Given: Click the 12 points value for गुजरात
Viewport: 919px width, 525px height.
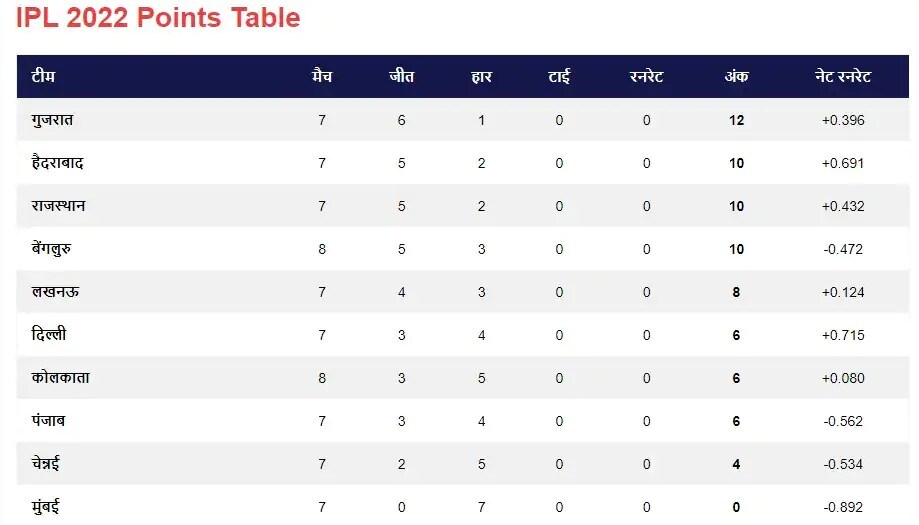Looking at the screenshot, I should (x=736, y=120).
